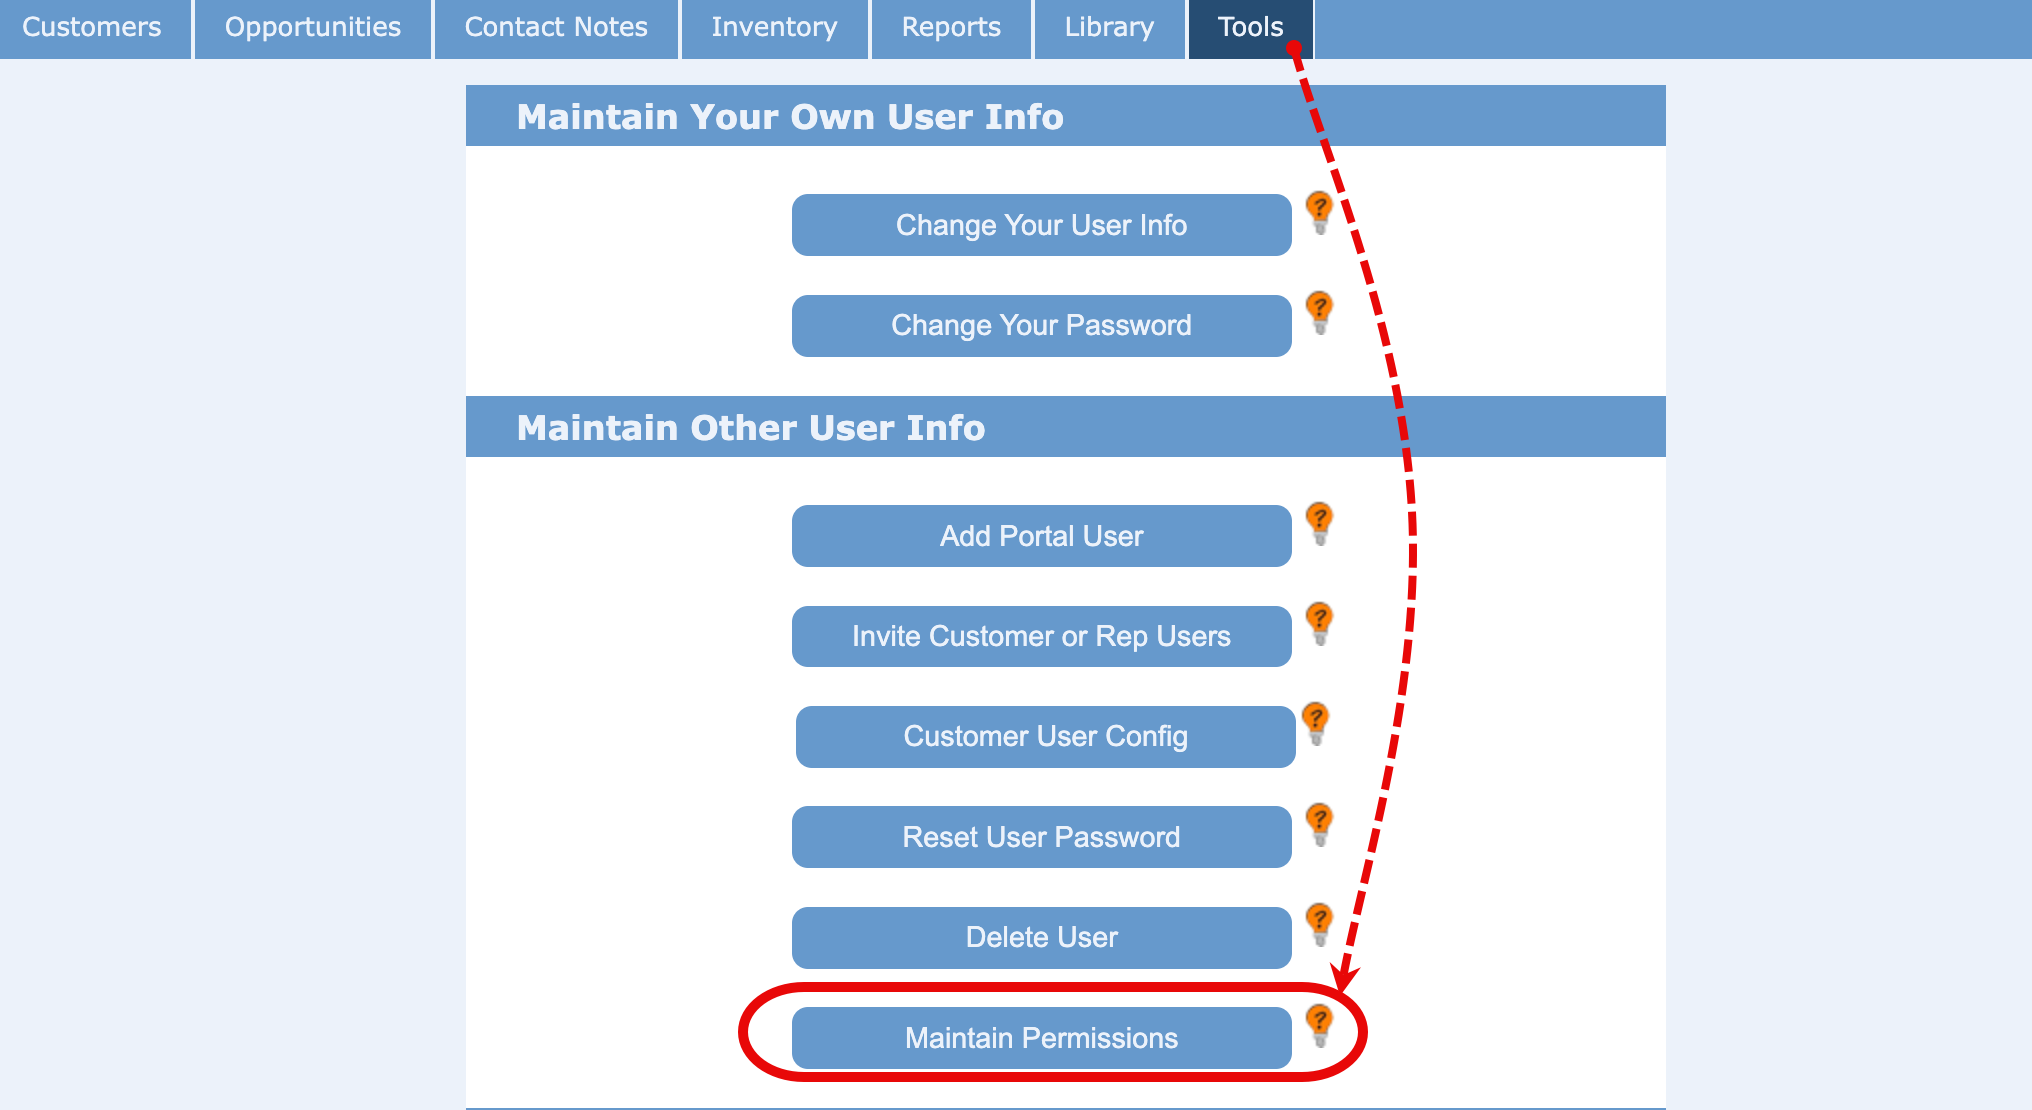Open the Inventory tab

[x=774, y=28]
